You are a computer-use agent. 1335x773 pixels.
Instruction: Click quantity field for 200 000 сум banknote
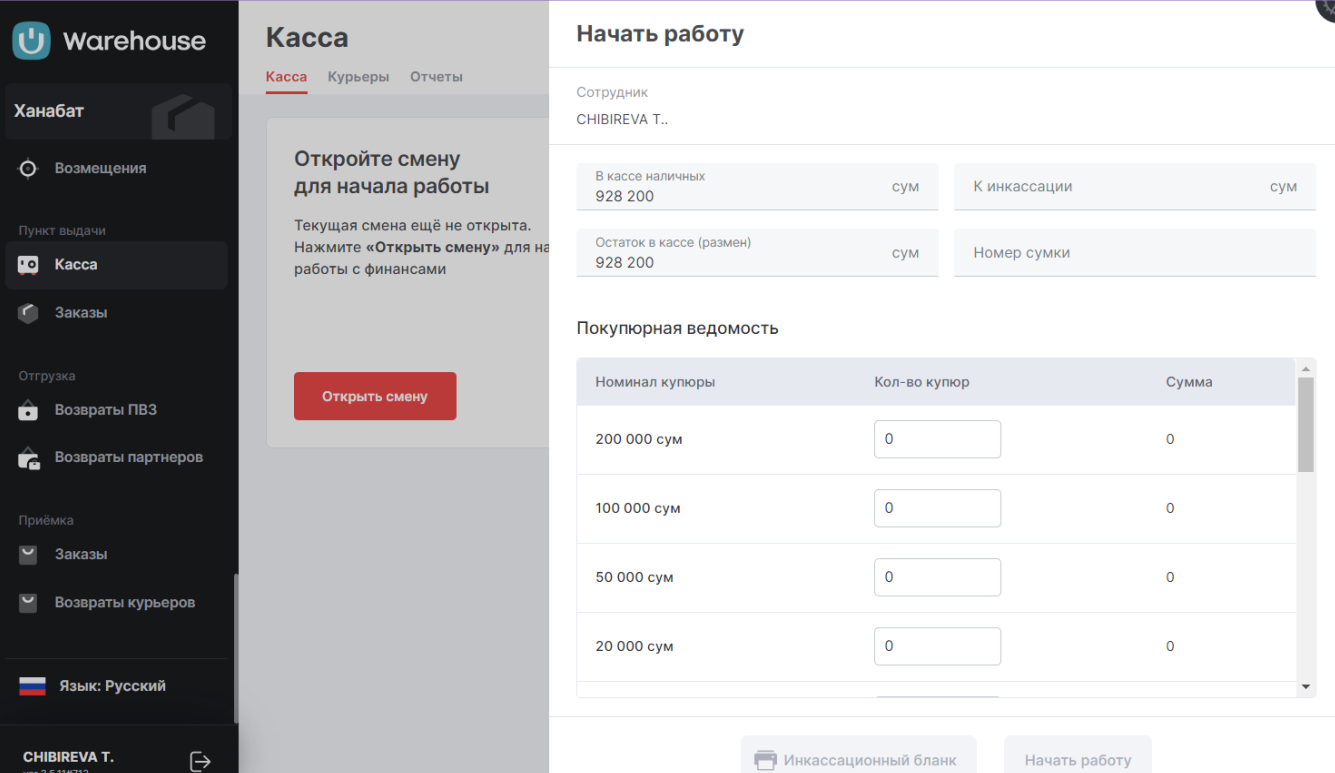937,439
